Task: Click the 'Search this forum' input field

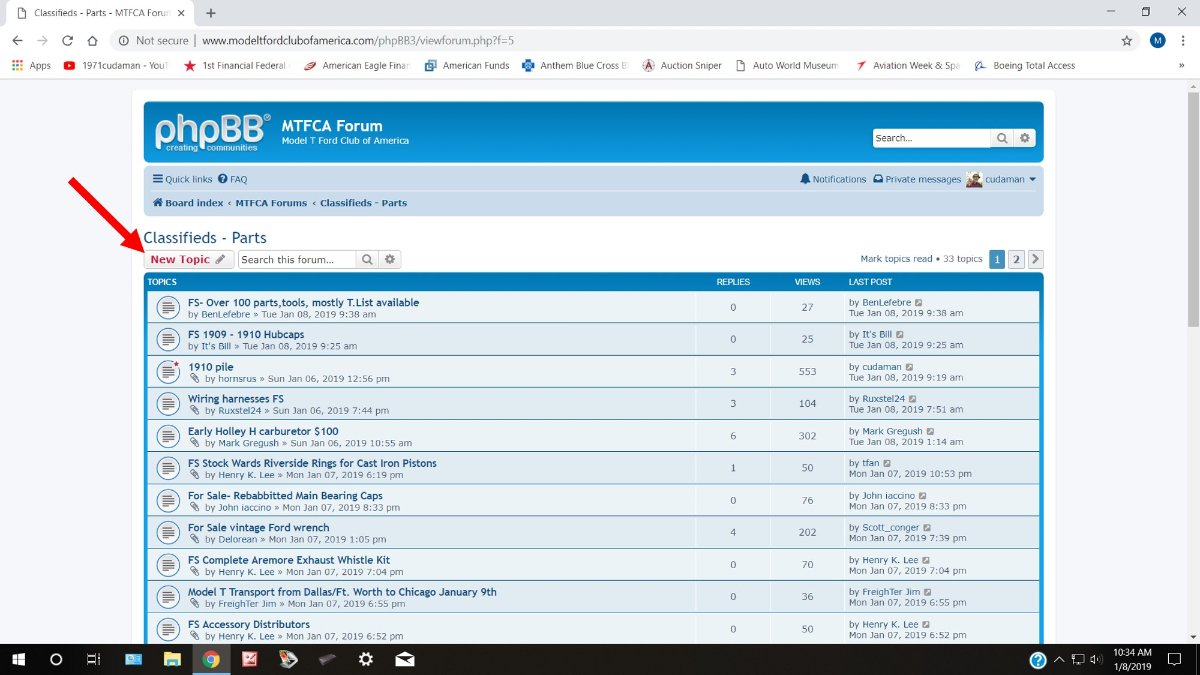Action: (297, 260)
